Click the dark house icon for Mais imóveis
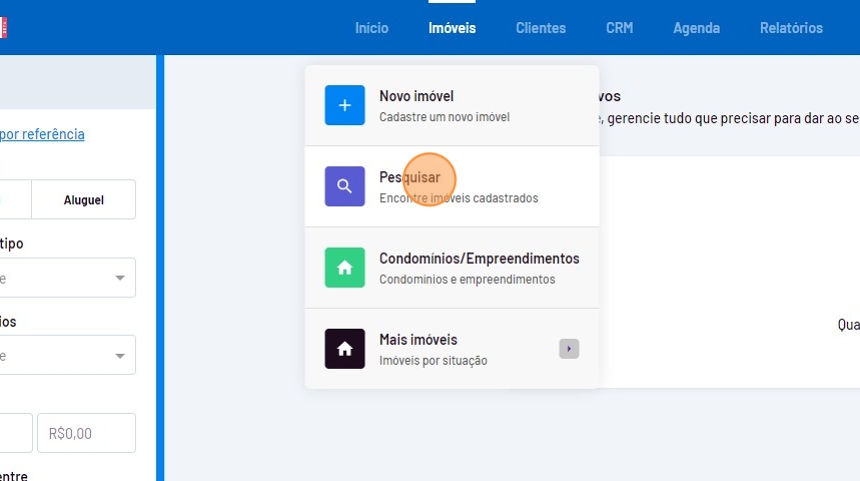 [x=344, y=349]
